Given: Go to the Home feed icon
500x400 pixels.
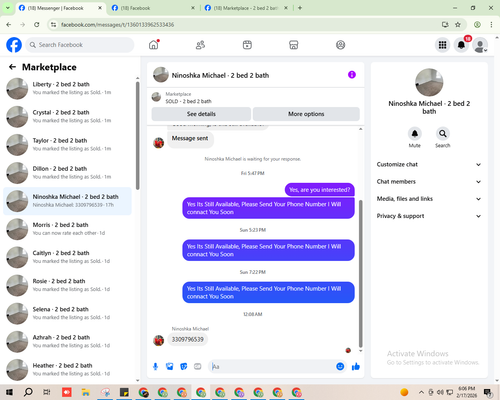Looking at the screenshot, I should click(154, 45).
